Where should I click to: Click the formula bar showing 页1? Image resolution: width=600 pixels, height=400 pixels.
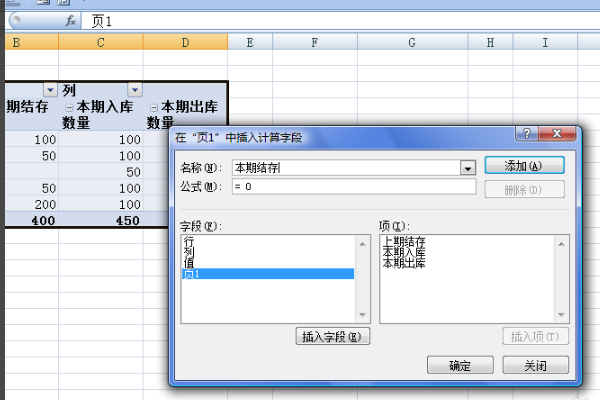click(341, 21)
